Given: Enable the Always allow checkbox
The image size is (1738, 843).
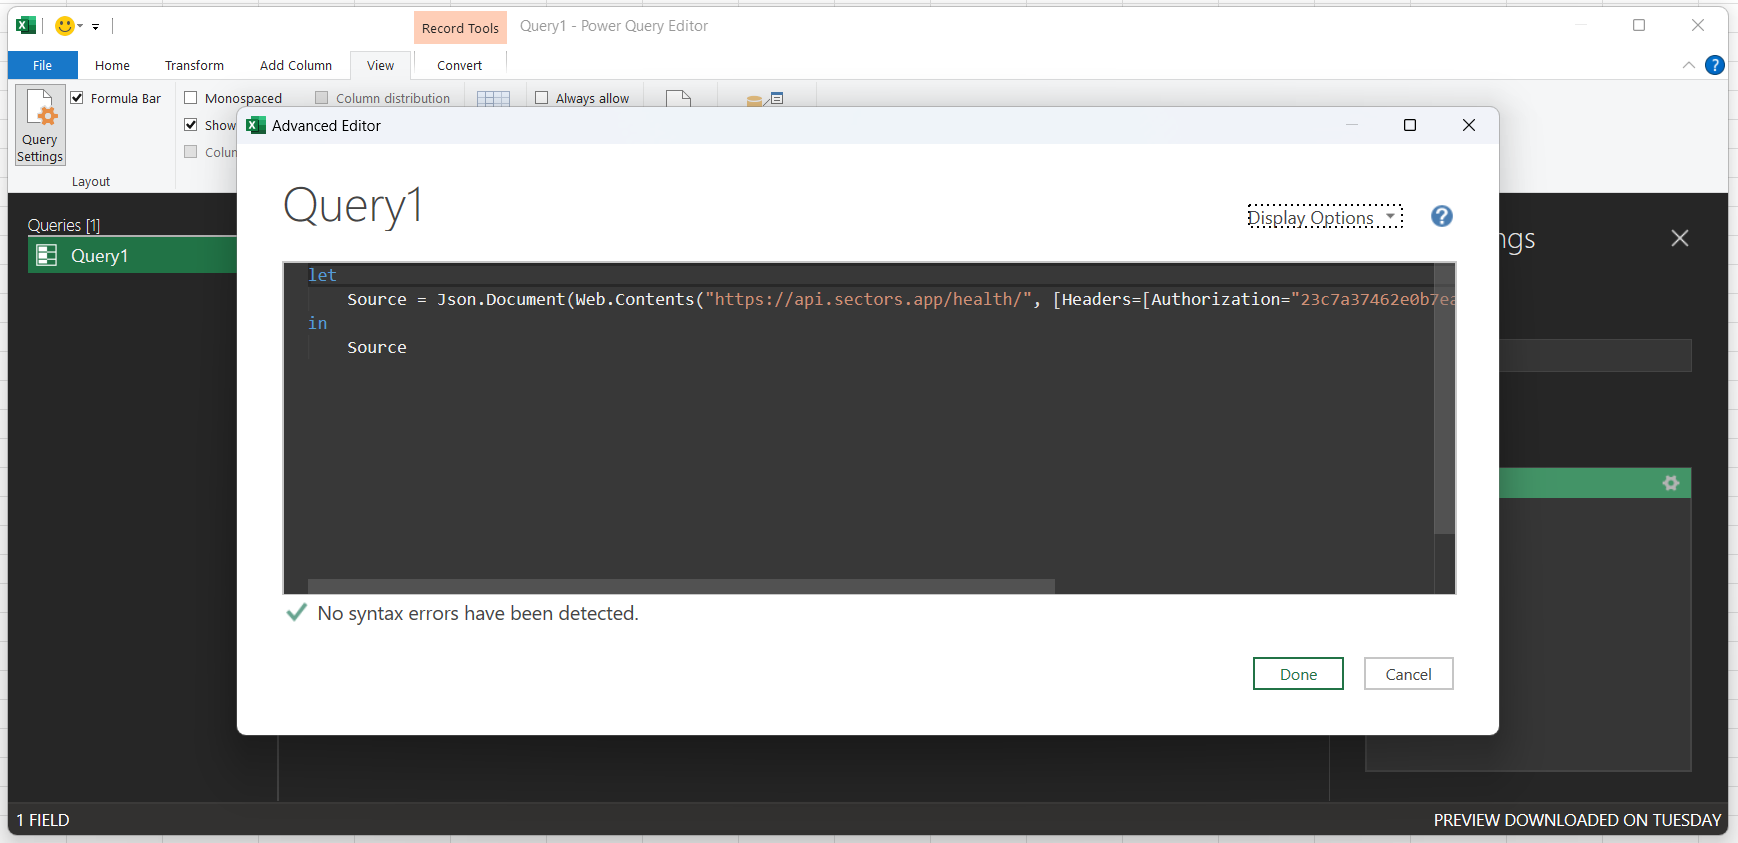Looking at the screenshot, I should pos(542,98).
